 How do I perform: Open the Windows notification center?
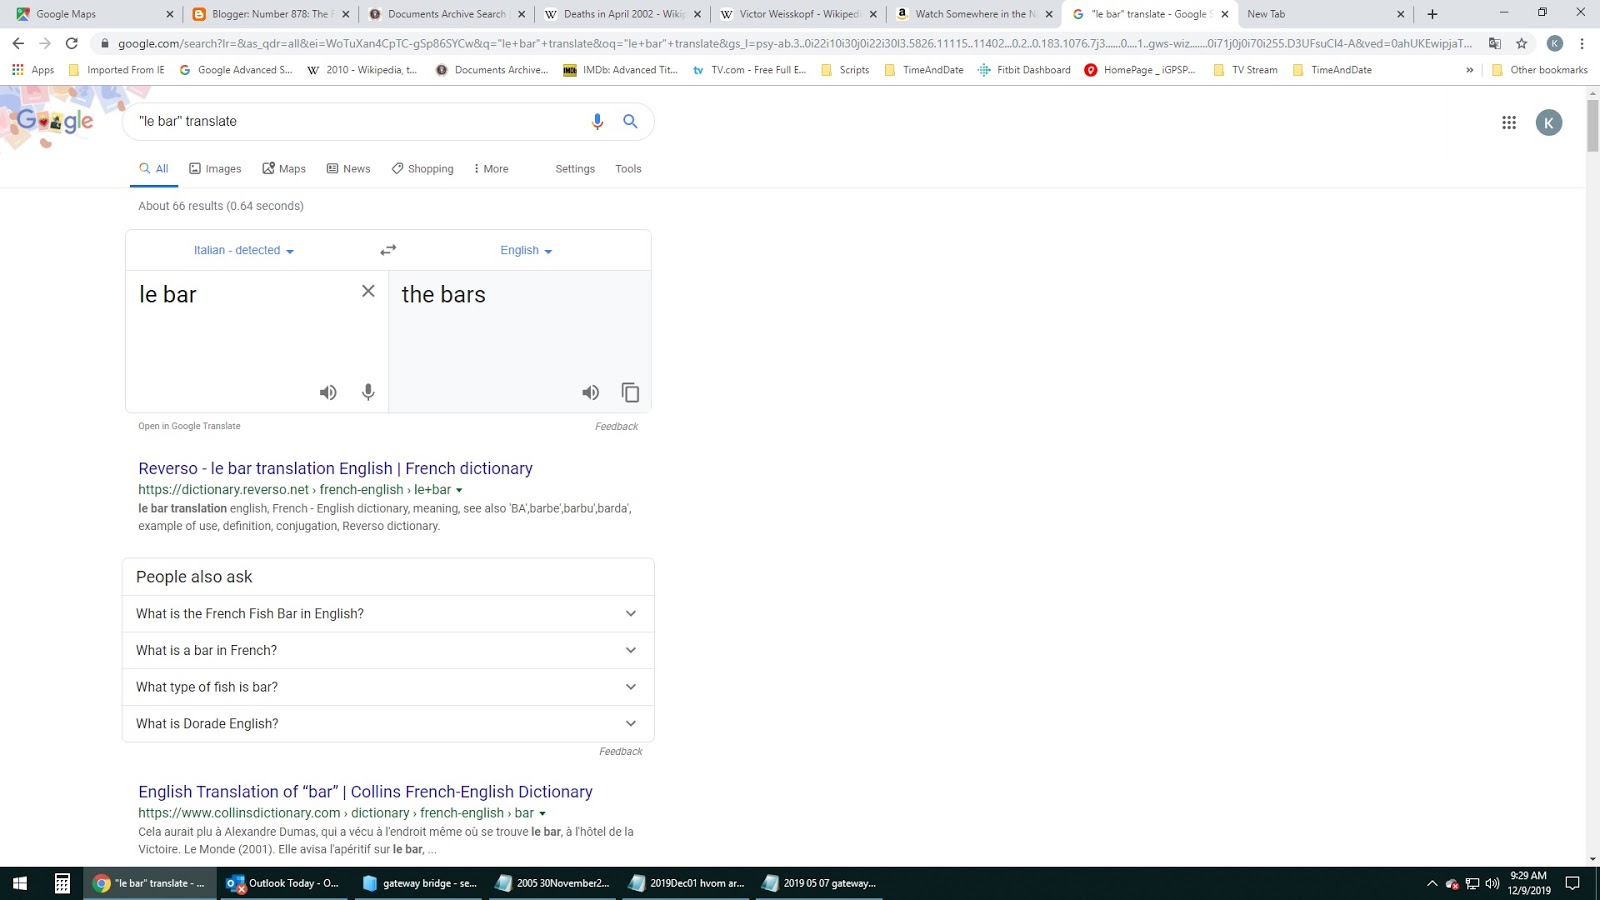point(1572,883)
